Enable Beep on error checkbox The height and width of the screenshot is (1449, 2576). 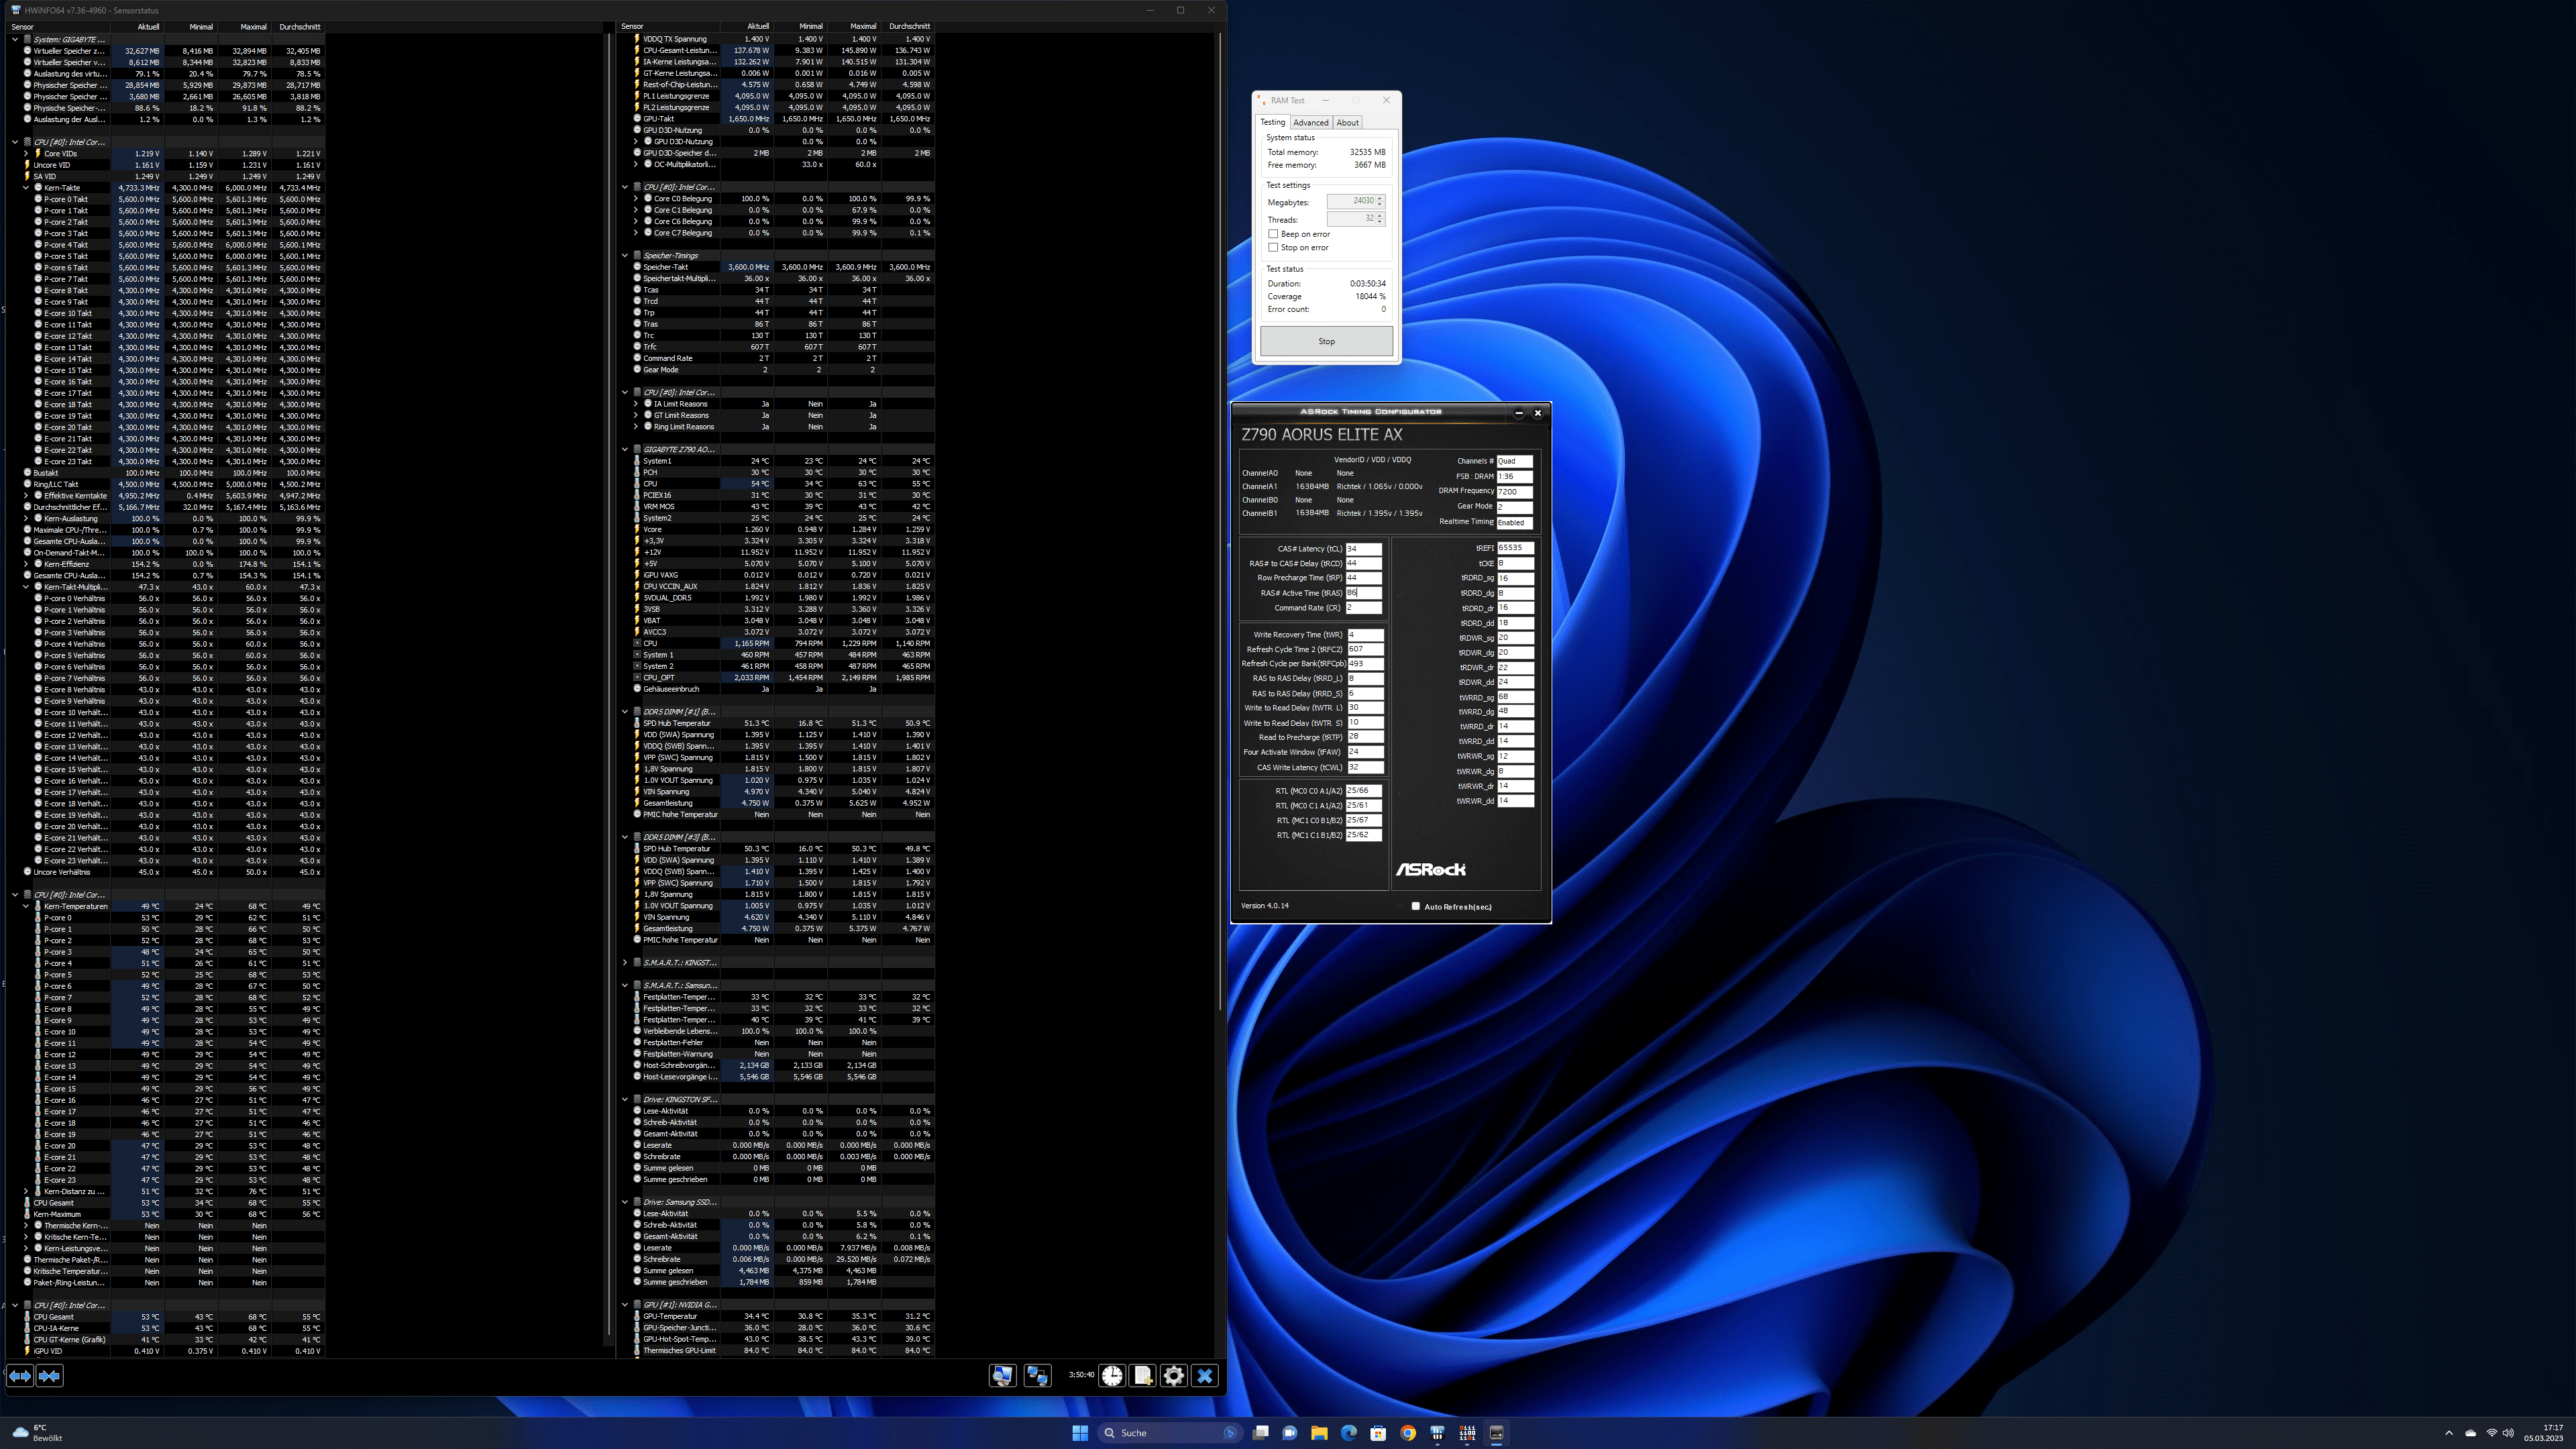click(1273, 234)
